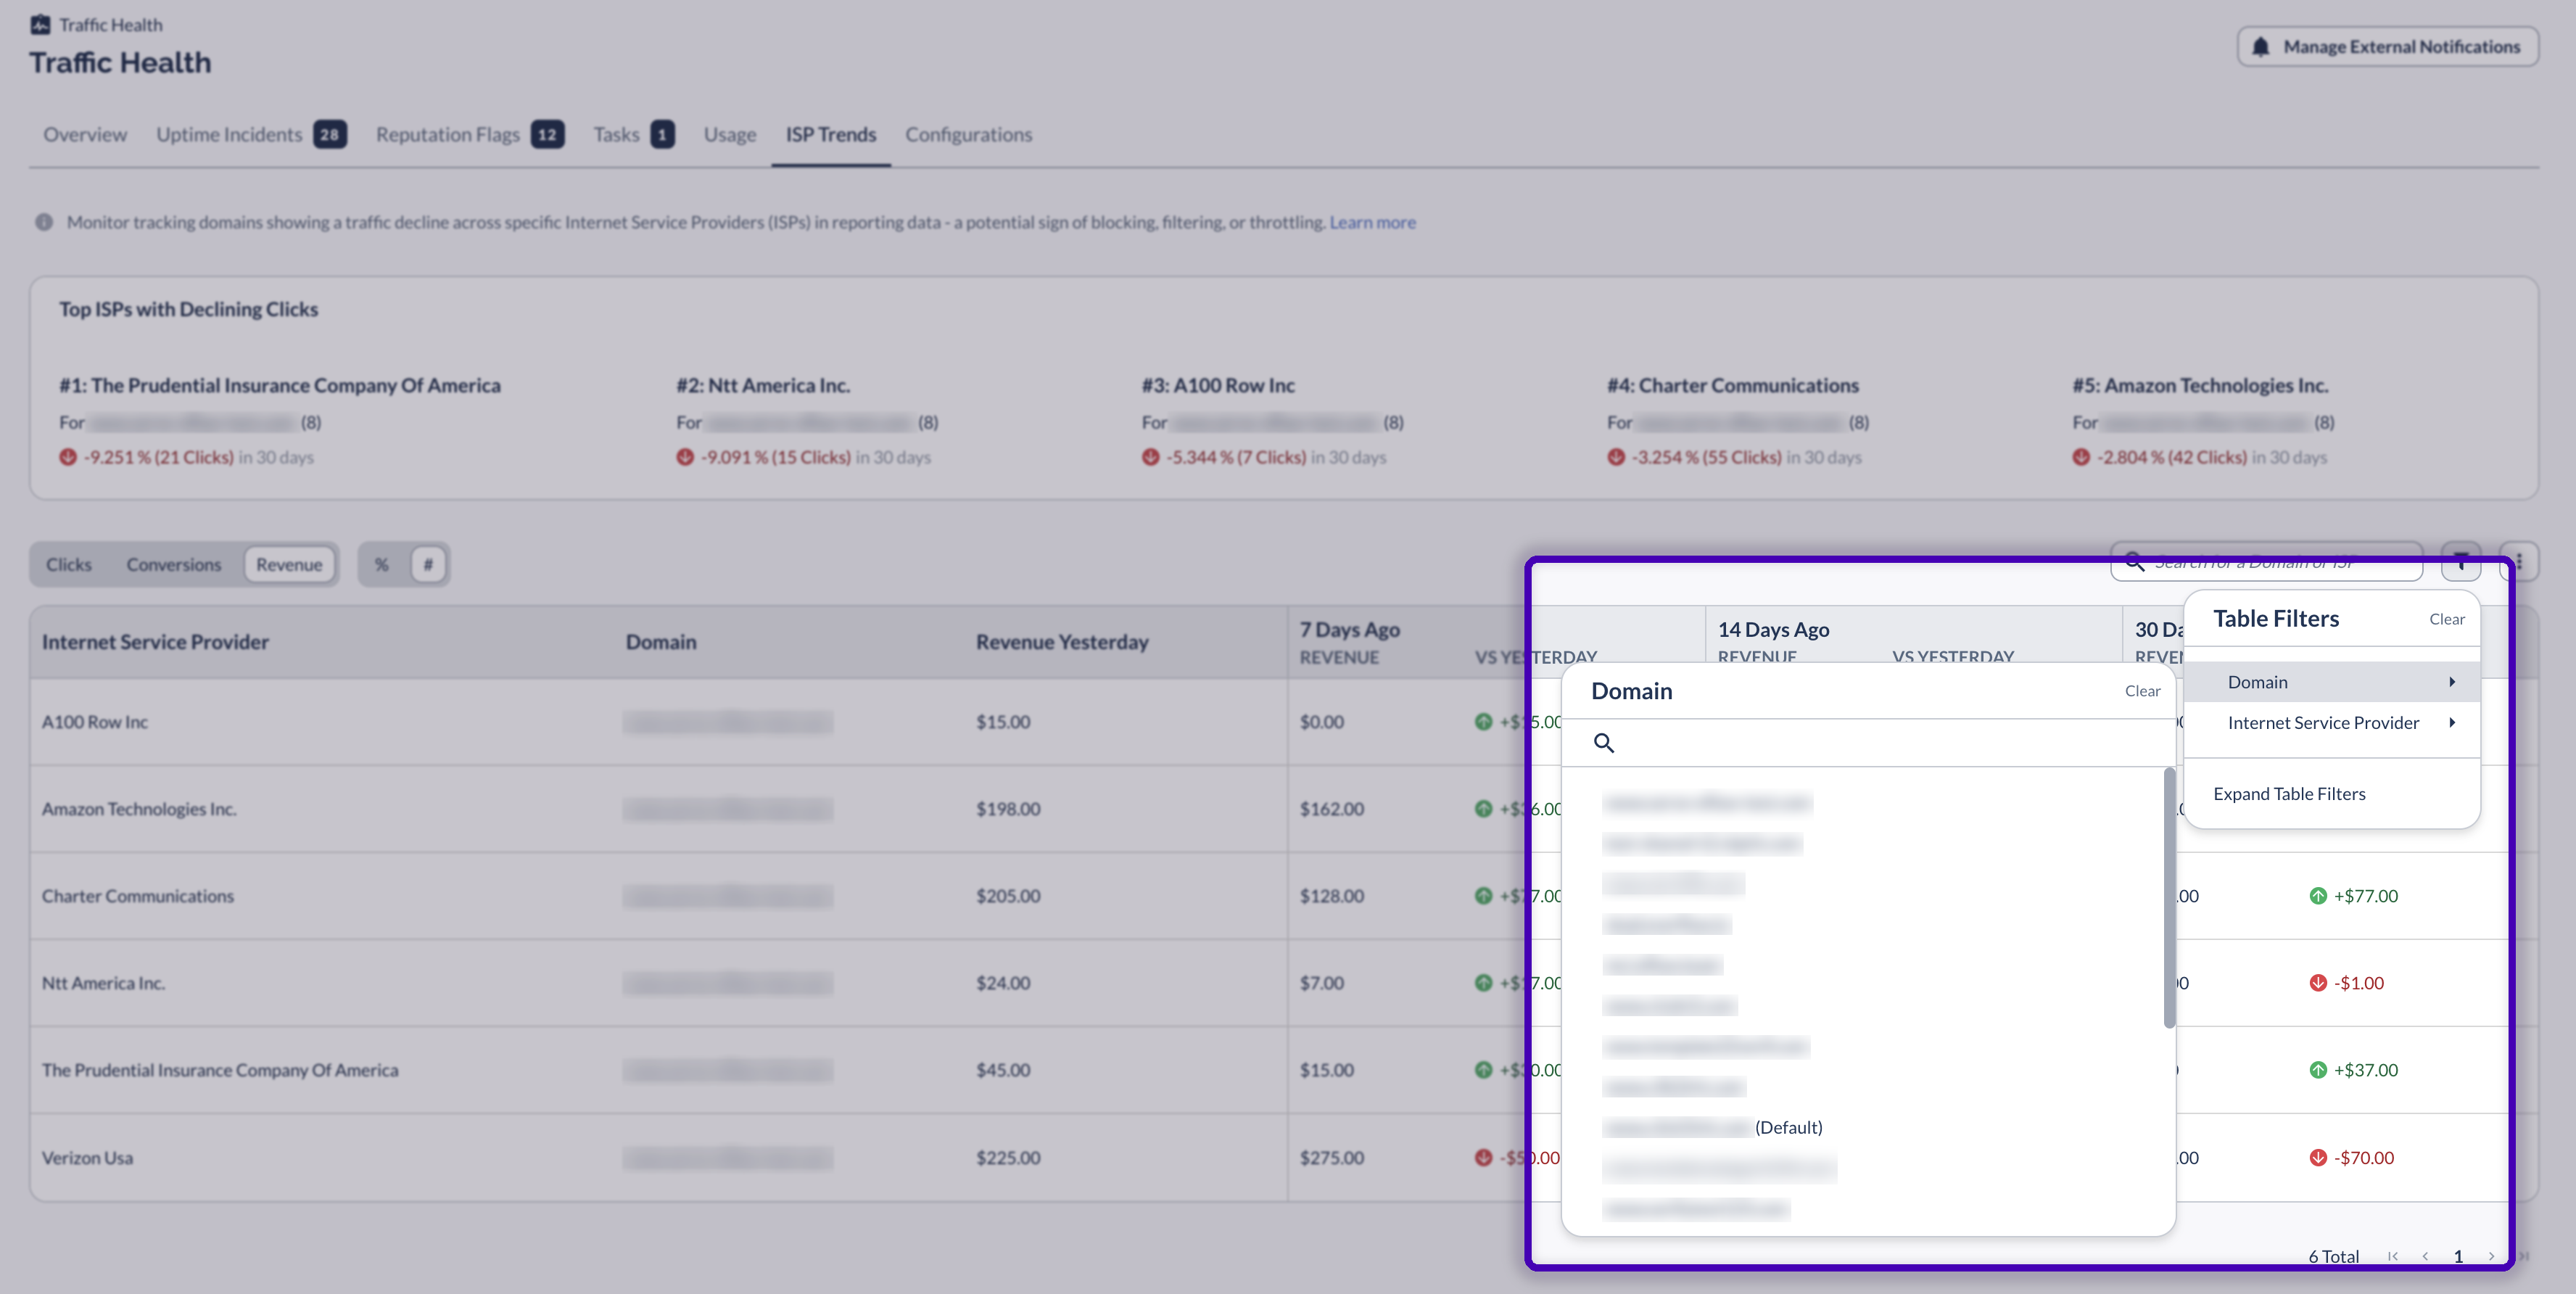The width and height of the screenshot is (2576, 1294).
Task: Click #4: Charter Communications card title
Action: point(1733,385)
